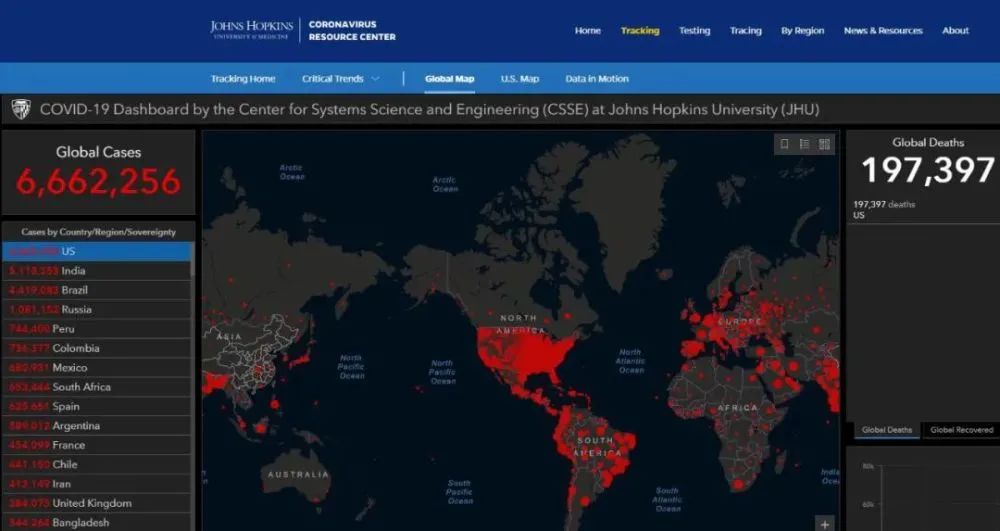Open the basemap gallery grid icon
Image resolution: width=1000 pixels, height=531 pixels.
[824, 144]
